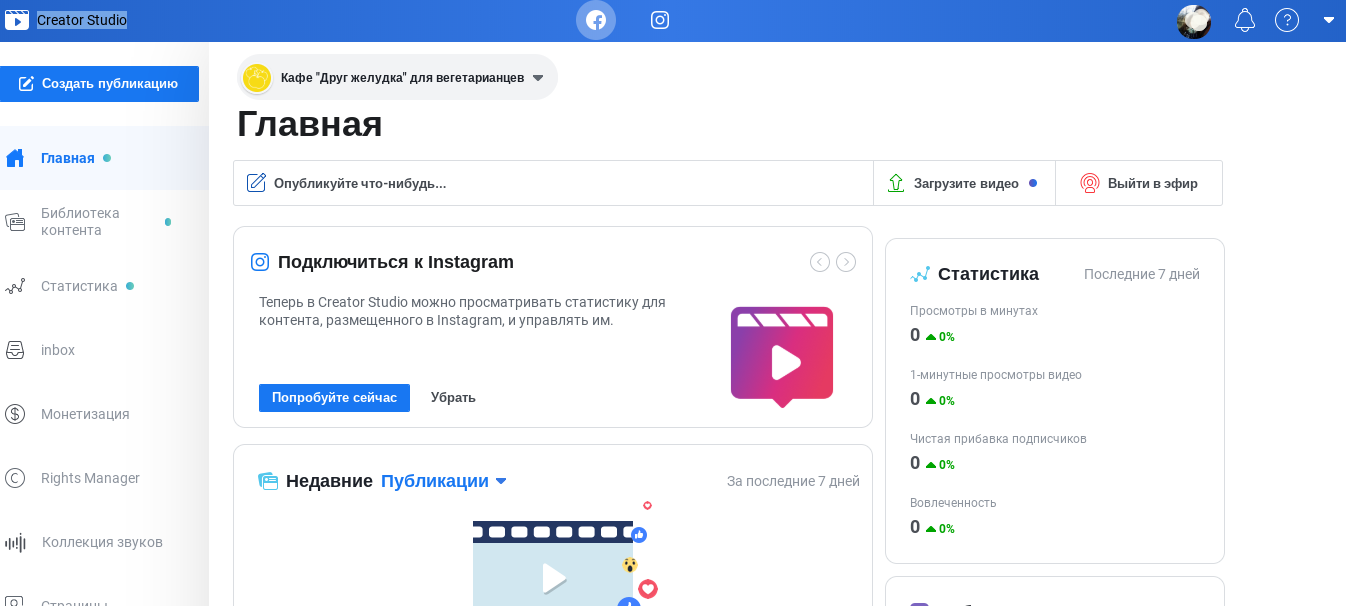
Task: Click Вовлеченность metric label
Action: coord(953,503)
